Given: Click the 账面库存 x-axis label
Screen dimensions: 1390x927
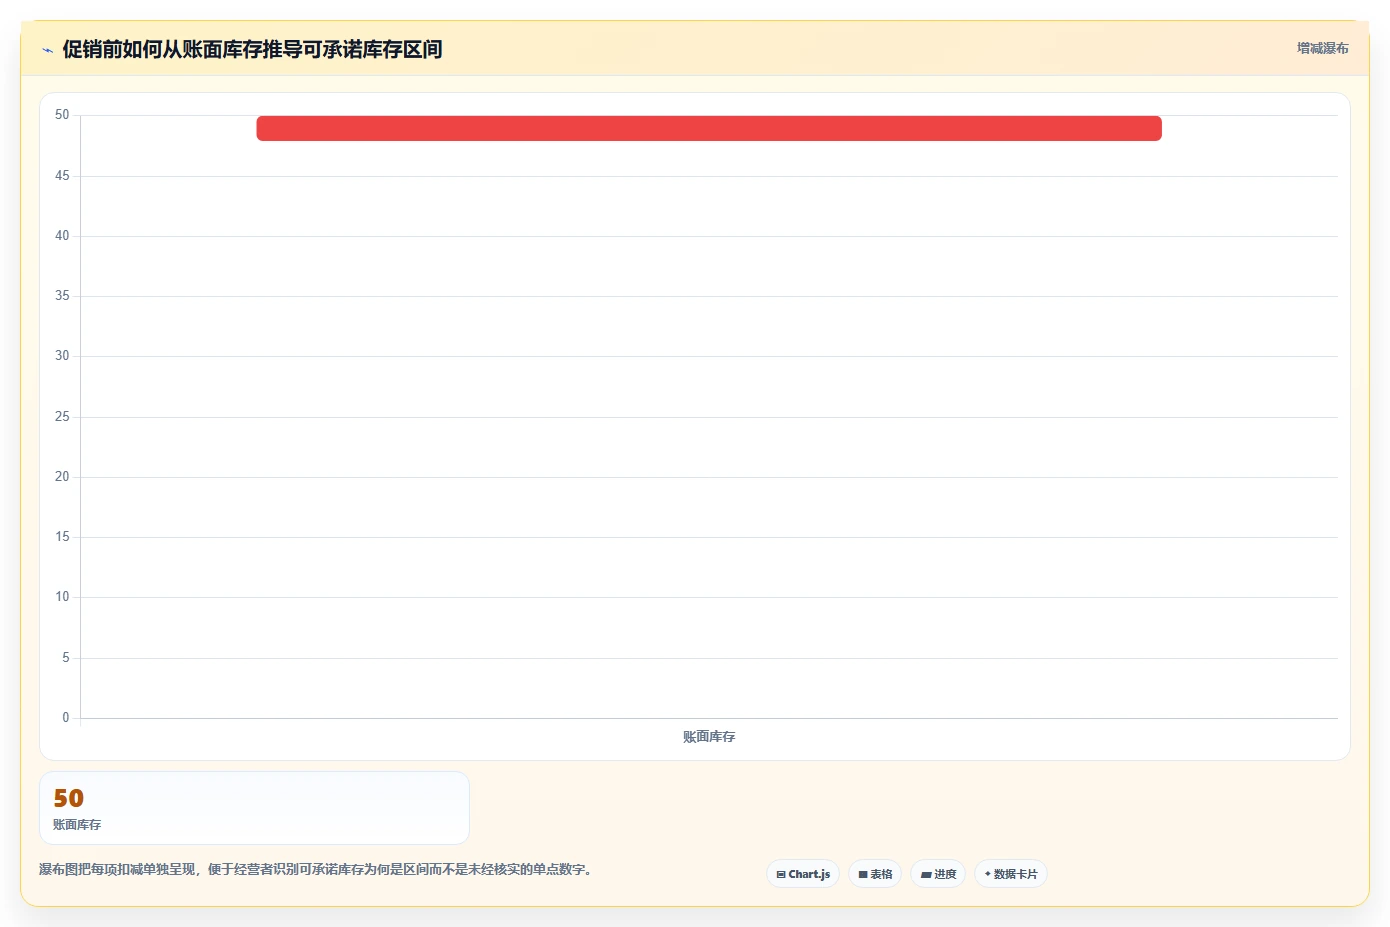Looking at the screenshot, I should pyautogui.click(x=709, y=737).
